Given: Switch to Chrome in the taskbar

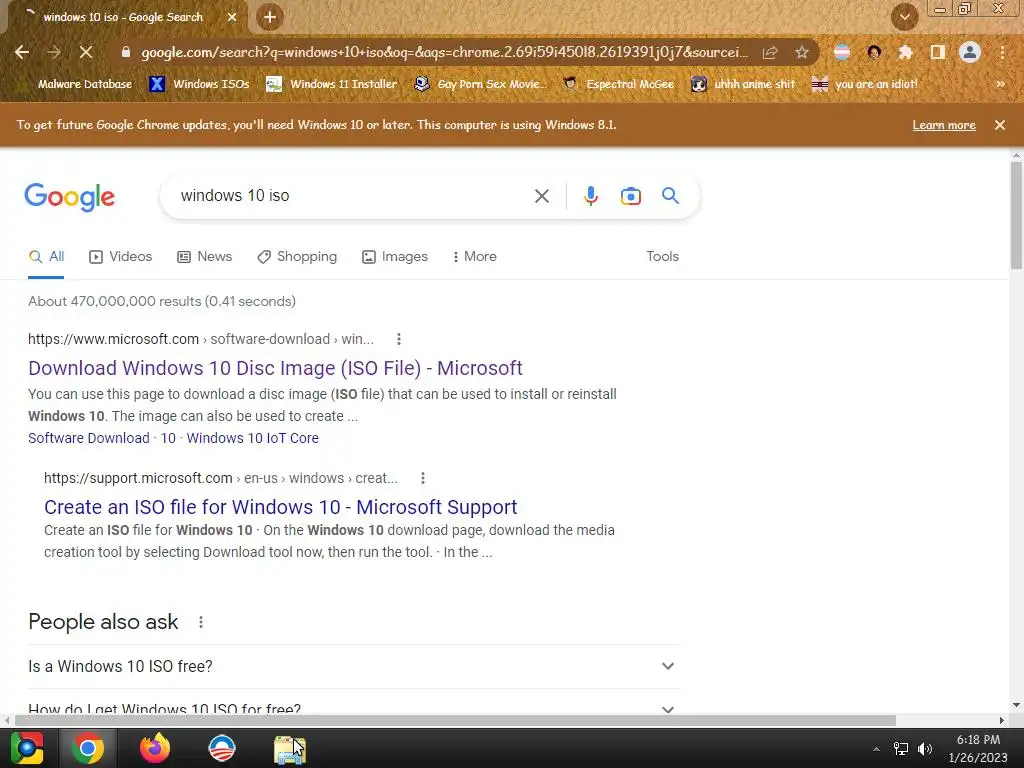Looking at the screenshot, I should pyautogui.click(x=88, y=748).
